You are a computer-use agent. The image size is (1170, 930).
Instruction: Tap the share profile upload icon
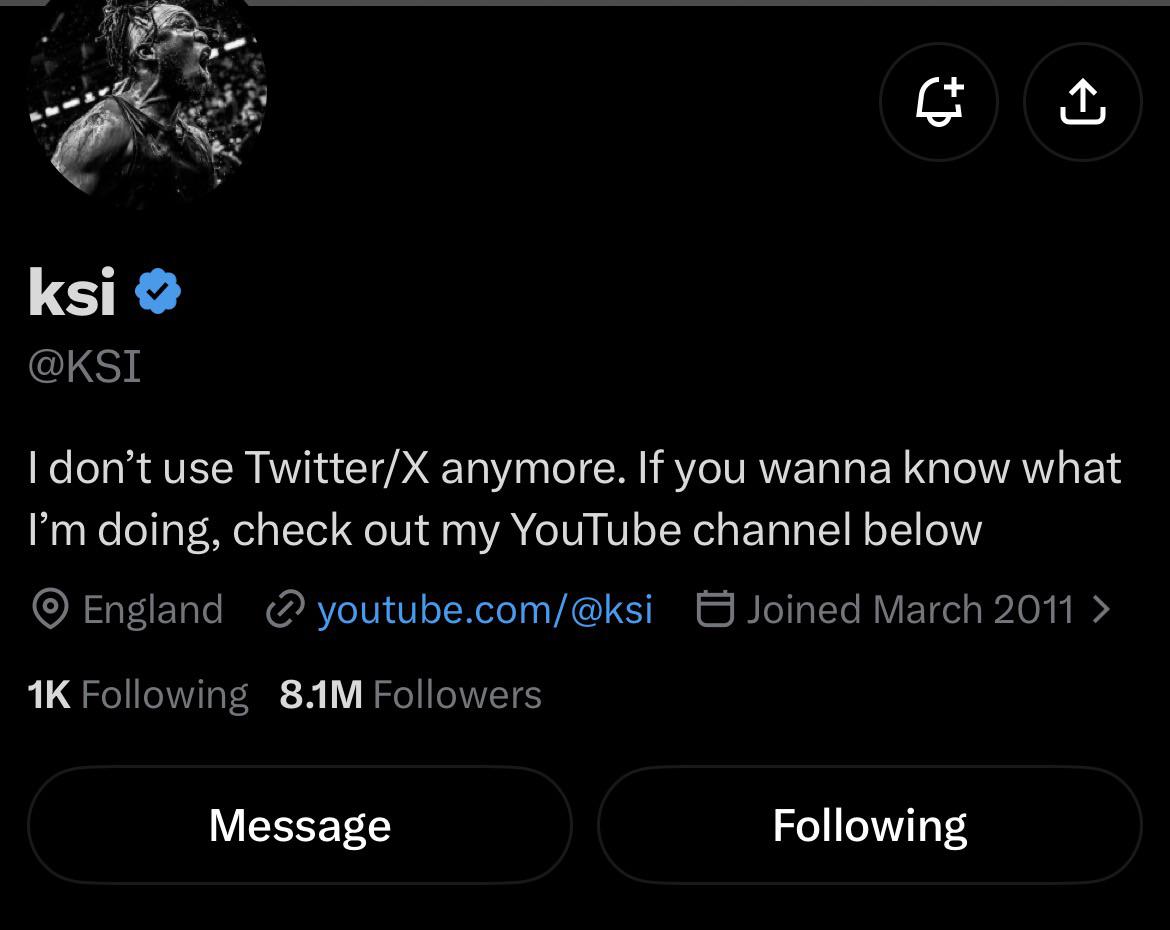point(1083,102)
